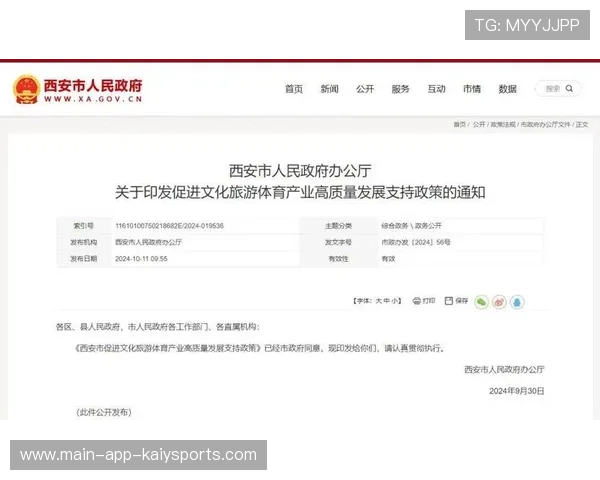Go to 首页 in the breadcrumb
This screenshot has height=480, width=600.
(x=460, y=124)
